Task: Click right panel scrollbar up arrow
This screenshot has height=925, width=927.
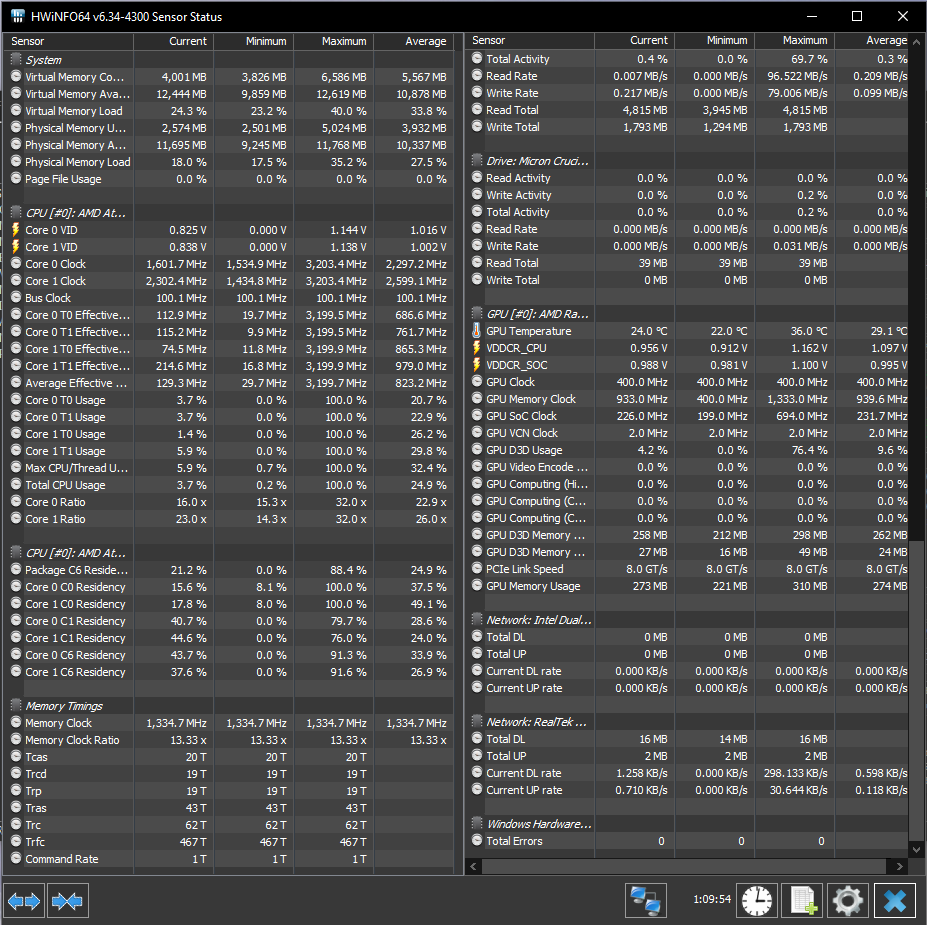Action: (x=916, y=42)
